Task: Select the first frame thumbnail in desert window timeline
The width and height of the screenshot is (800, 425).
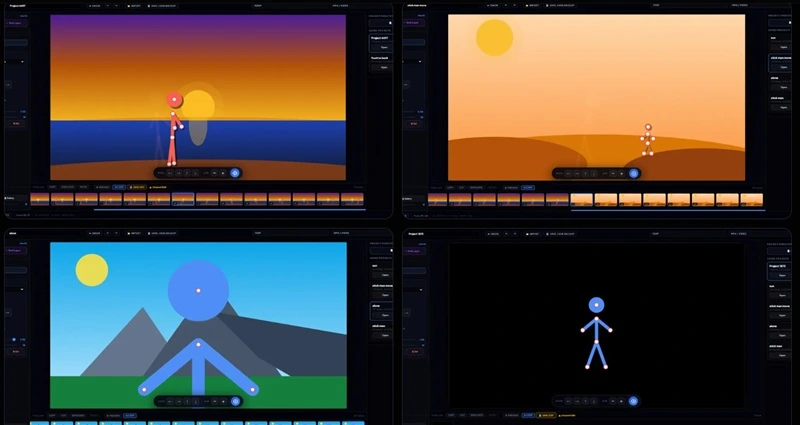Action: pos(438,199)
